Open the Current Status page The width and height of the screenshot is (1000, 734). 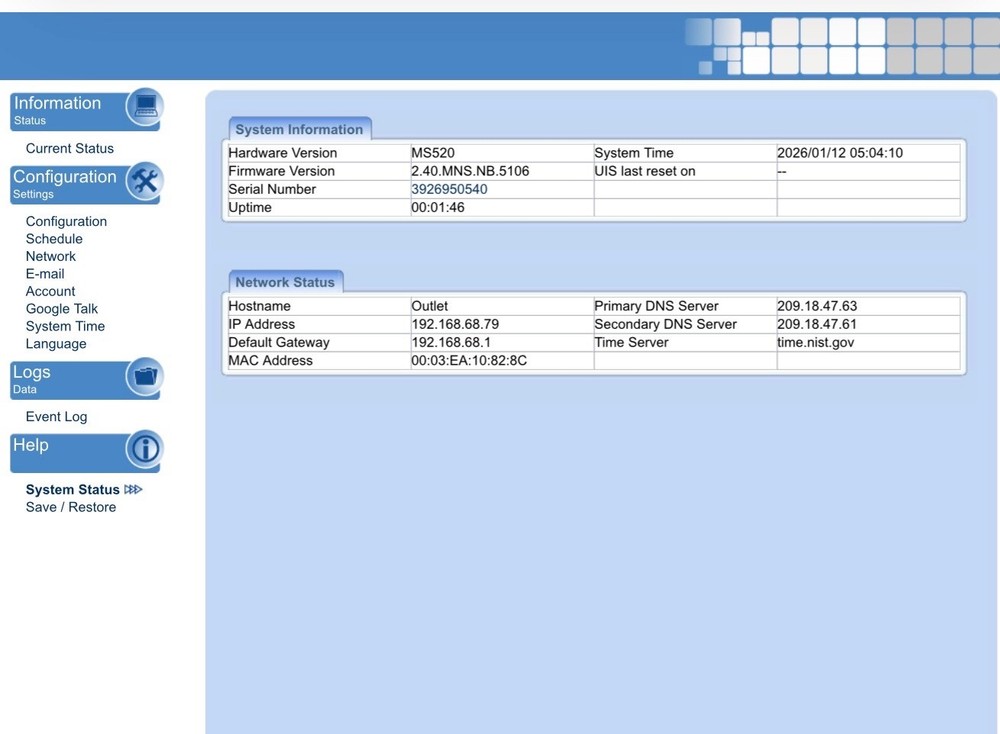[x=70, y=148]
